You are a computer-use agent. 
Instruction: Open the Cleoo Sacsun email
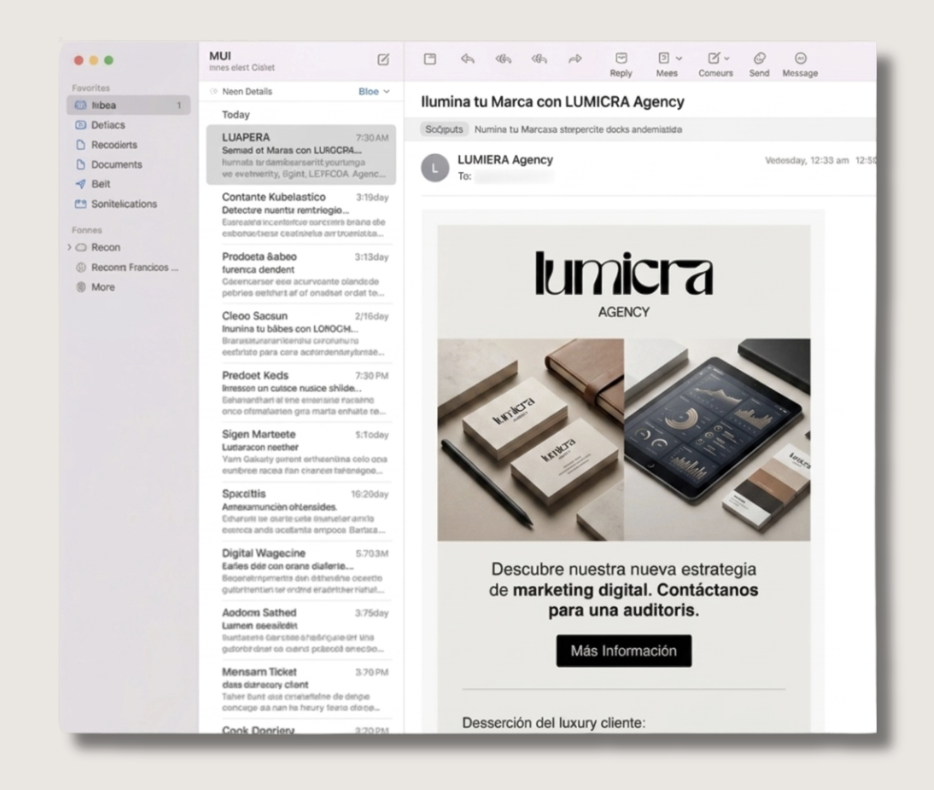click(x=301, y=334)
